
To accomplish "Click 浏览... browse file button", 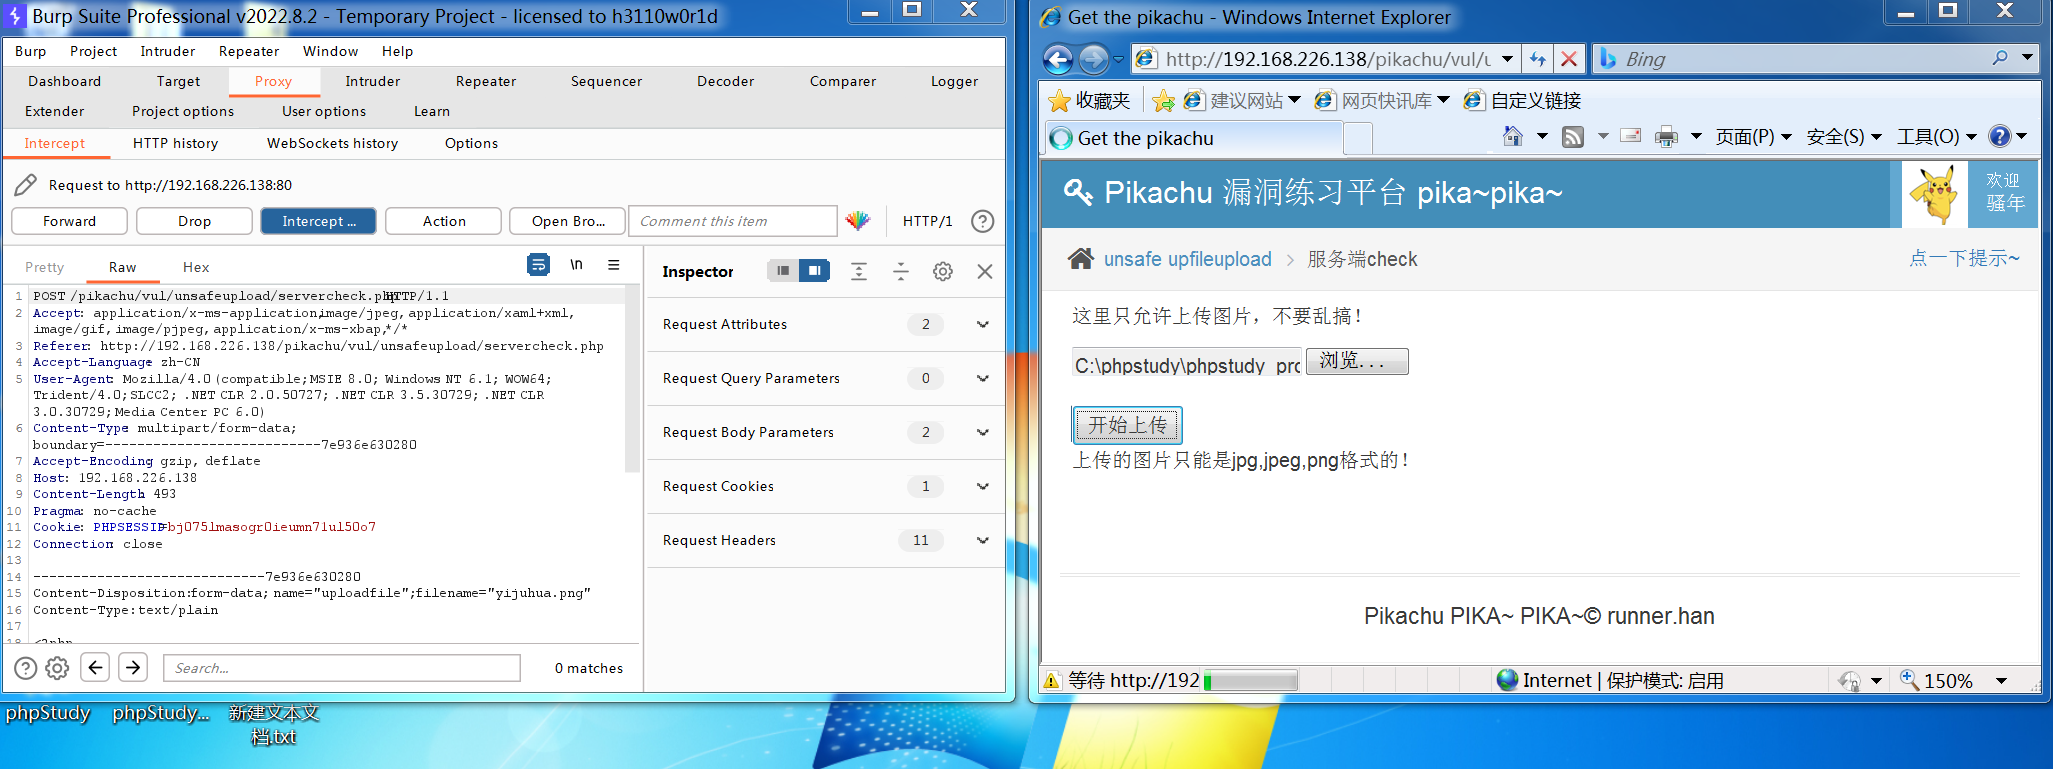I will pyautogui.click(x=1357, y=361).
